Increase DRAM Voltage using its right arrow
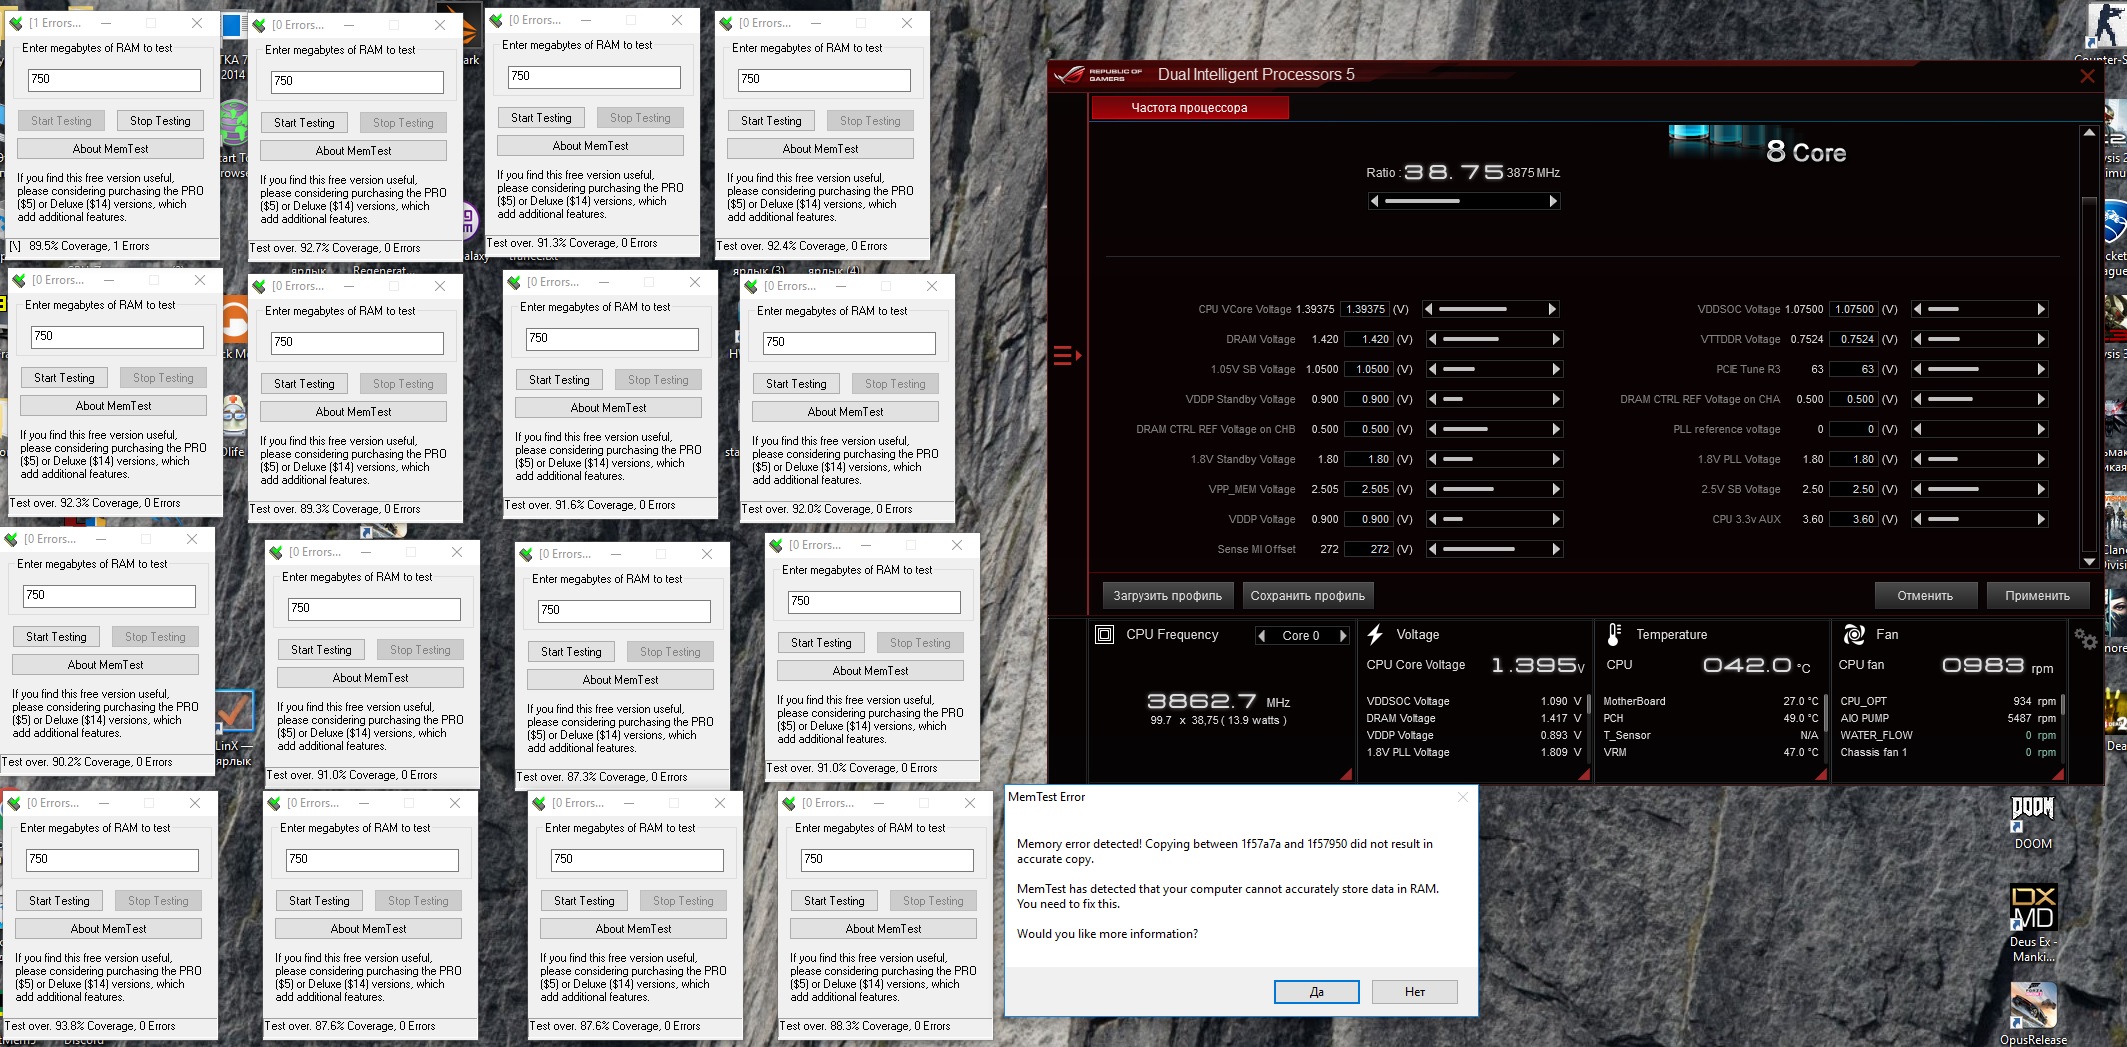This screenshot has height=1047, width=2127. pyautogui.click(x=1556, y=339)
